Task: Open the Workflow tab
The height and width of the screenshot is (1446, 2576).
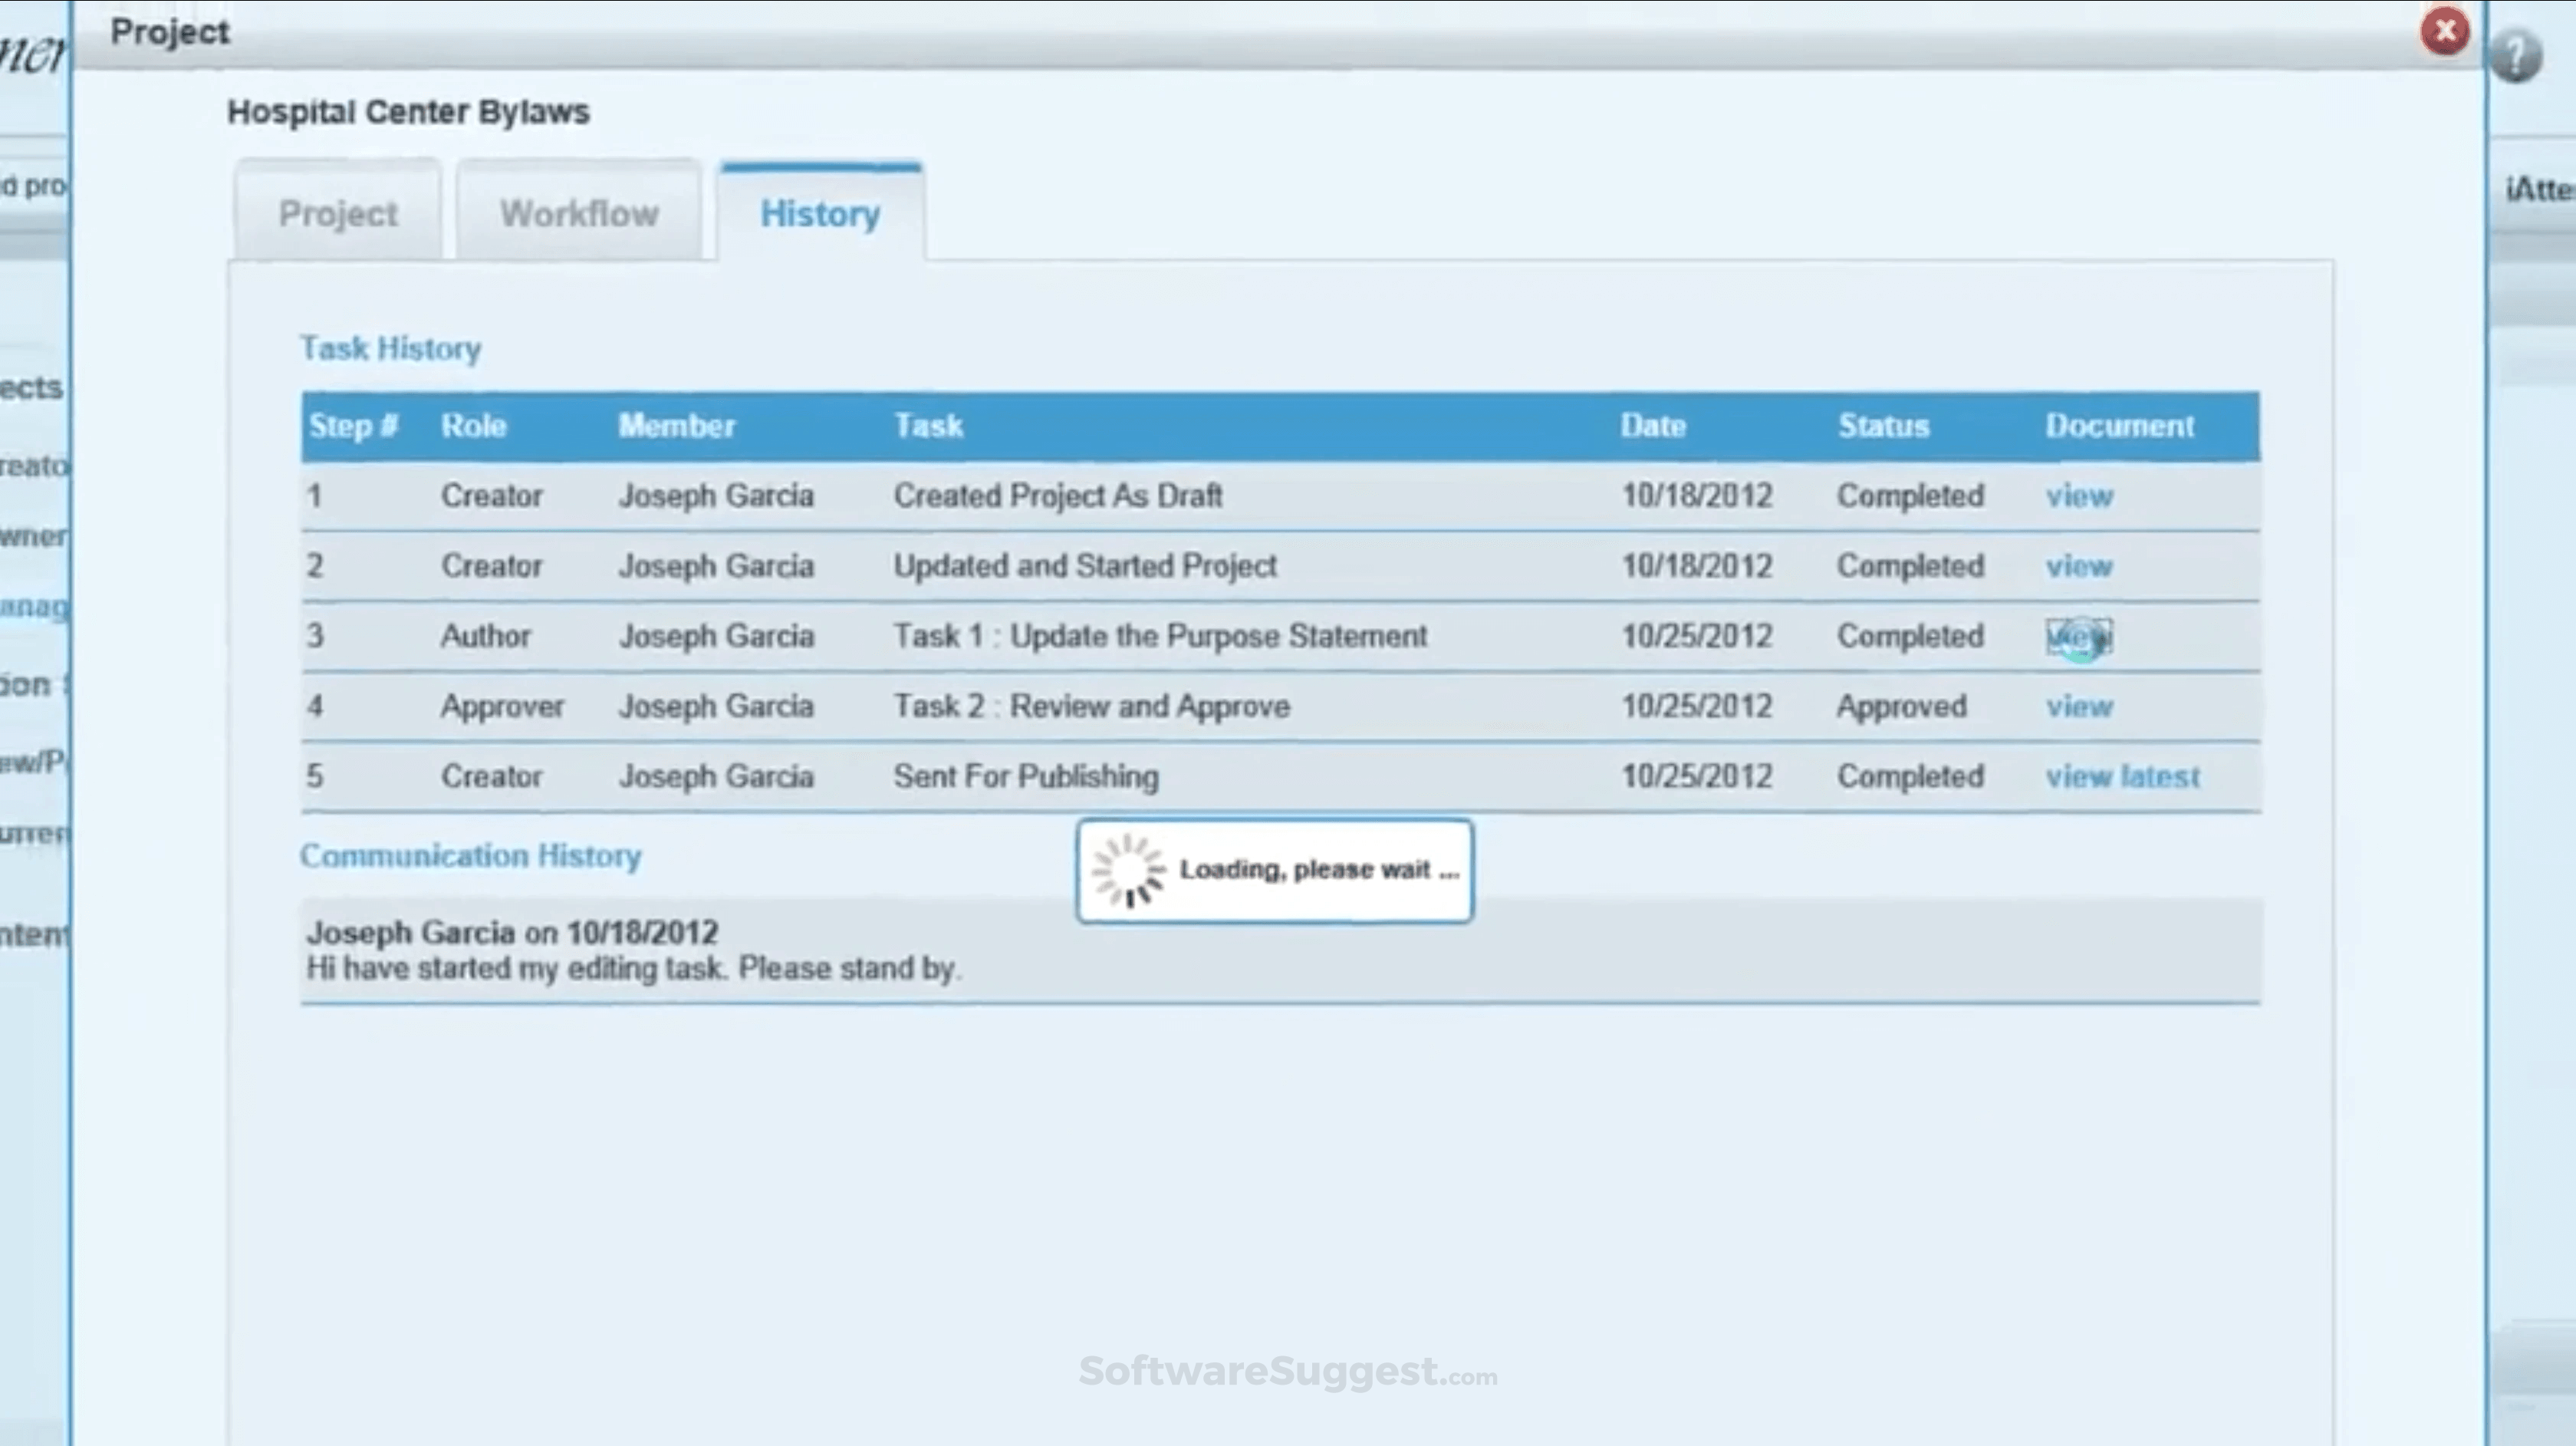Action: coord(579,213)
